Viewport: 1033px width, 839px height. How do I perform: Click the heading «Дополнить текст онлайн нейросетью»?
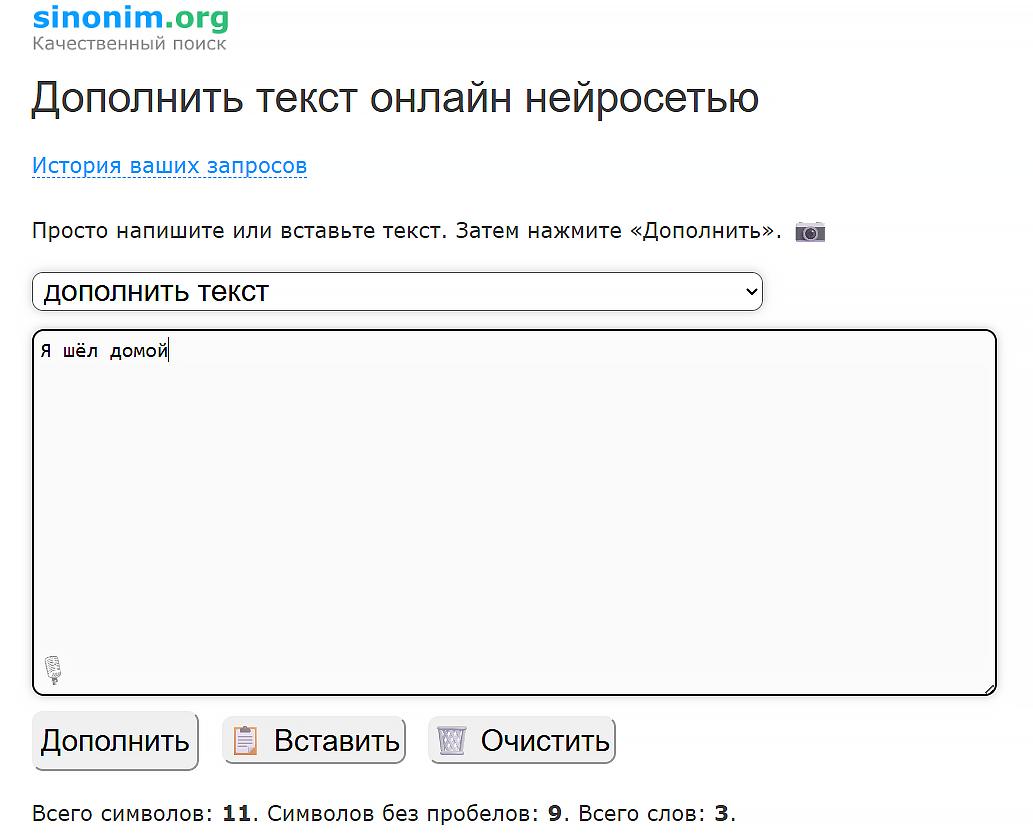[395, 98]
